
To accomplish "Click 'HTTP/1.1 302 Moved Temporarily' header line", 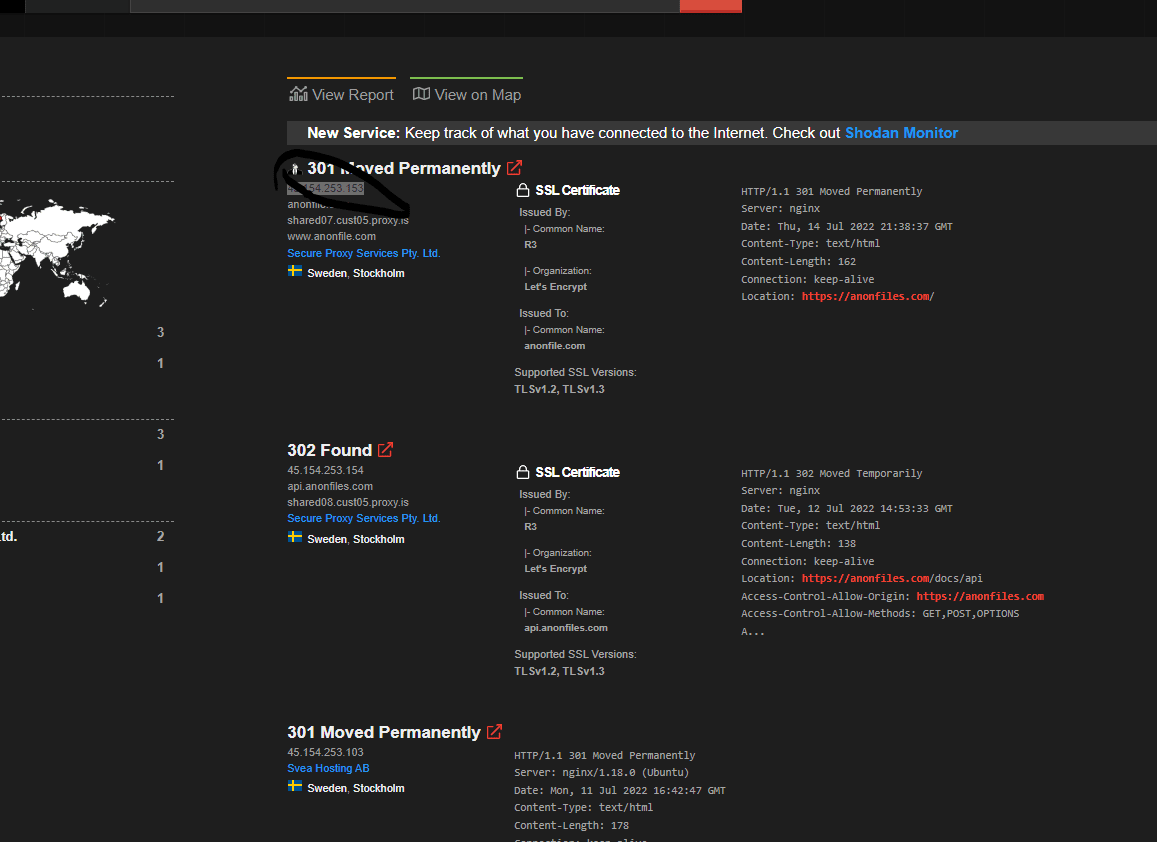I will tap(832, 473).
